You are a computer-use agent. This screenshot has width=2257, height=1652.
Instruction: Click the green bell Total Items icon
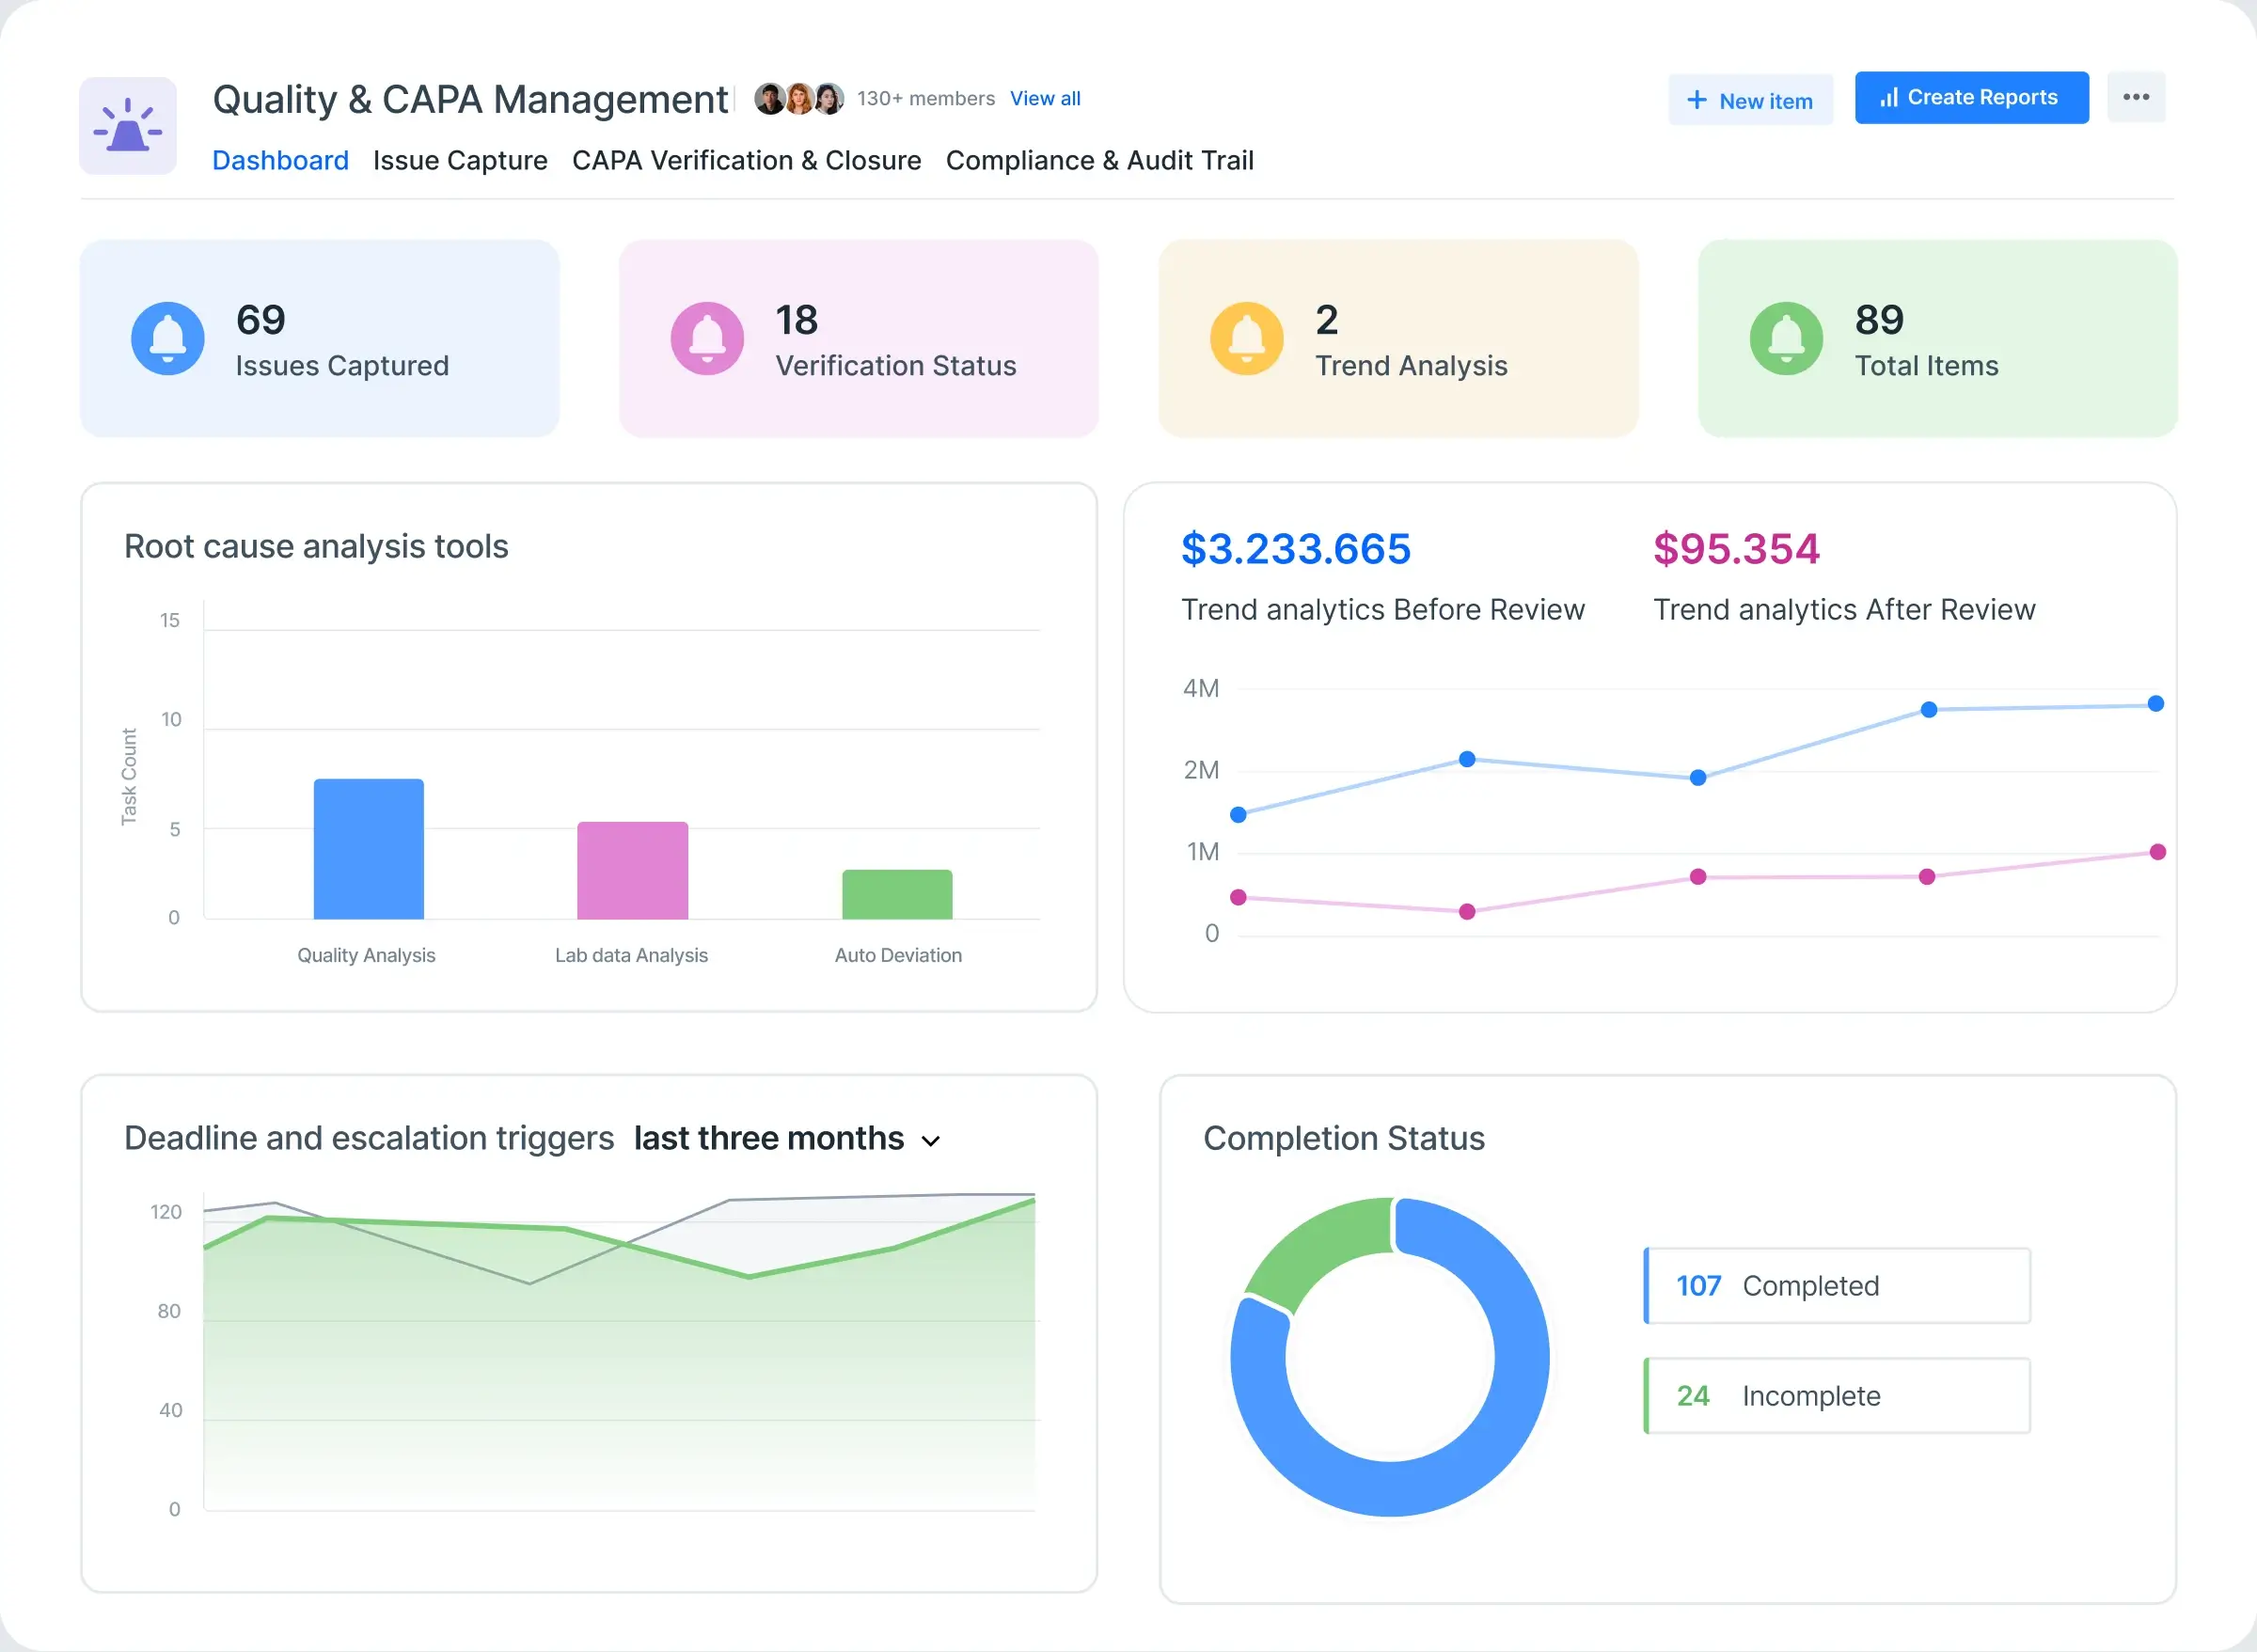pyautogui.click(x=1786, y=339)
